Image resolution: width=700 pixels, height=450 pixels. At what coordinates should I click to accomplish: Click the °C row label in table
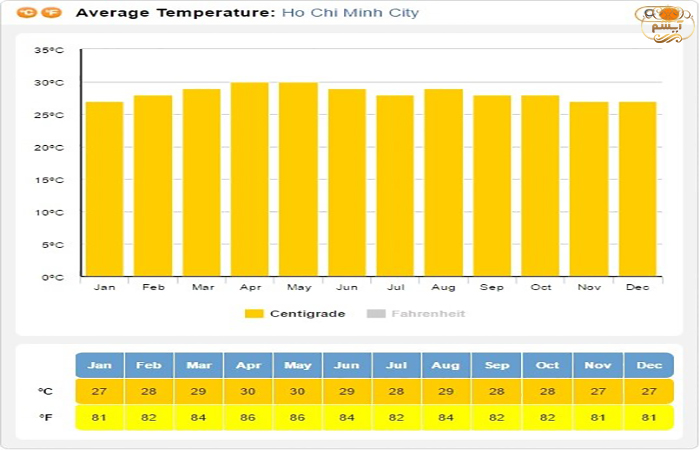pos(46,391)
